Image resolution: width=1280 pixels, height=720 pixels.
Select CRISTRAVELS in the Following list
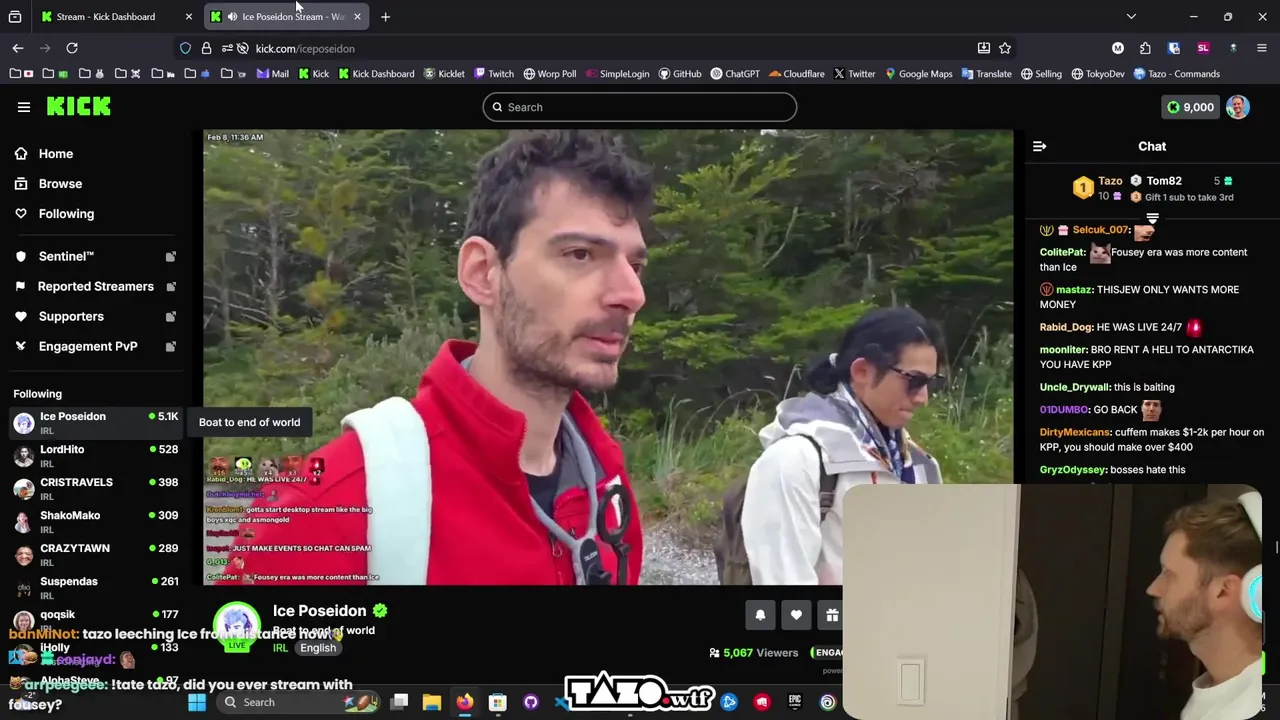pyautogui.click(x=95, y=489)
